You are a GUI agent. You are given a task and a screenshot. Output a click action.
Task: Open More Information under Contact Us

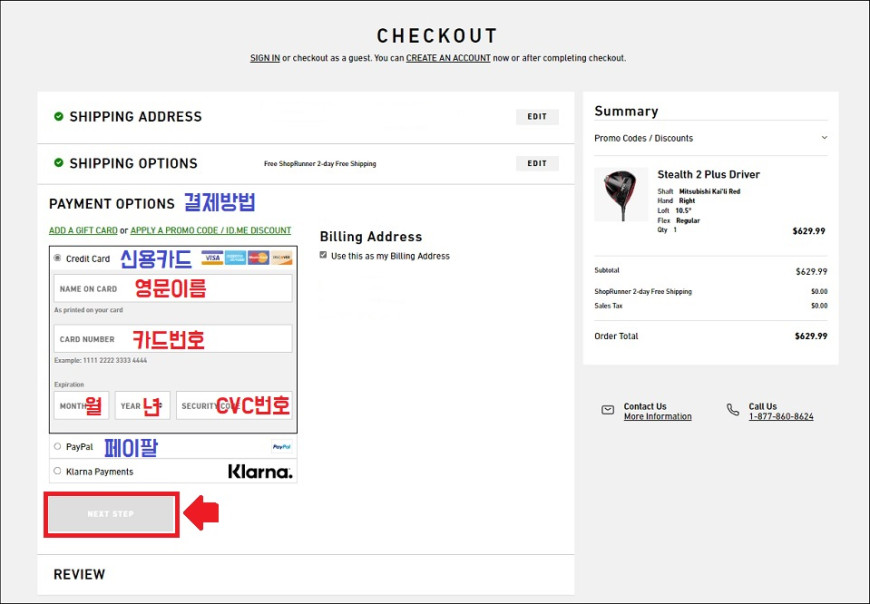(x=657, y=417)
